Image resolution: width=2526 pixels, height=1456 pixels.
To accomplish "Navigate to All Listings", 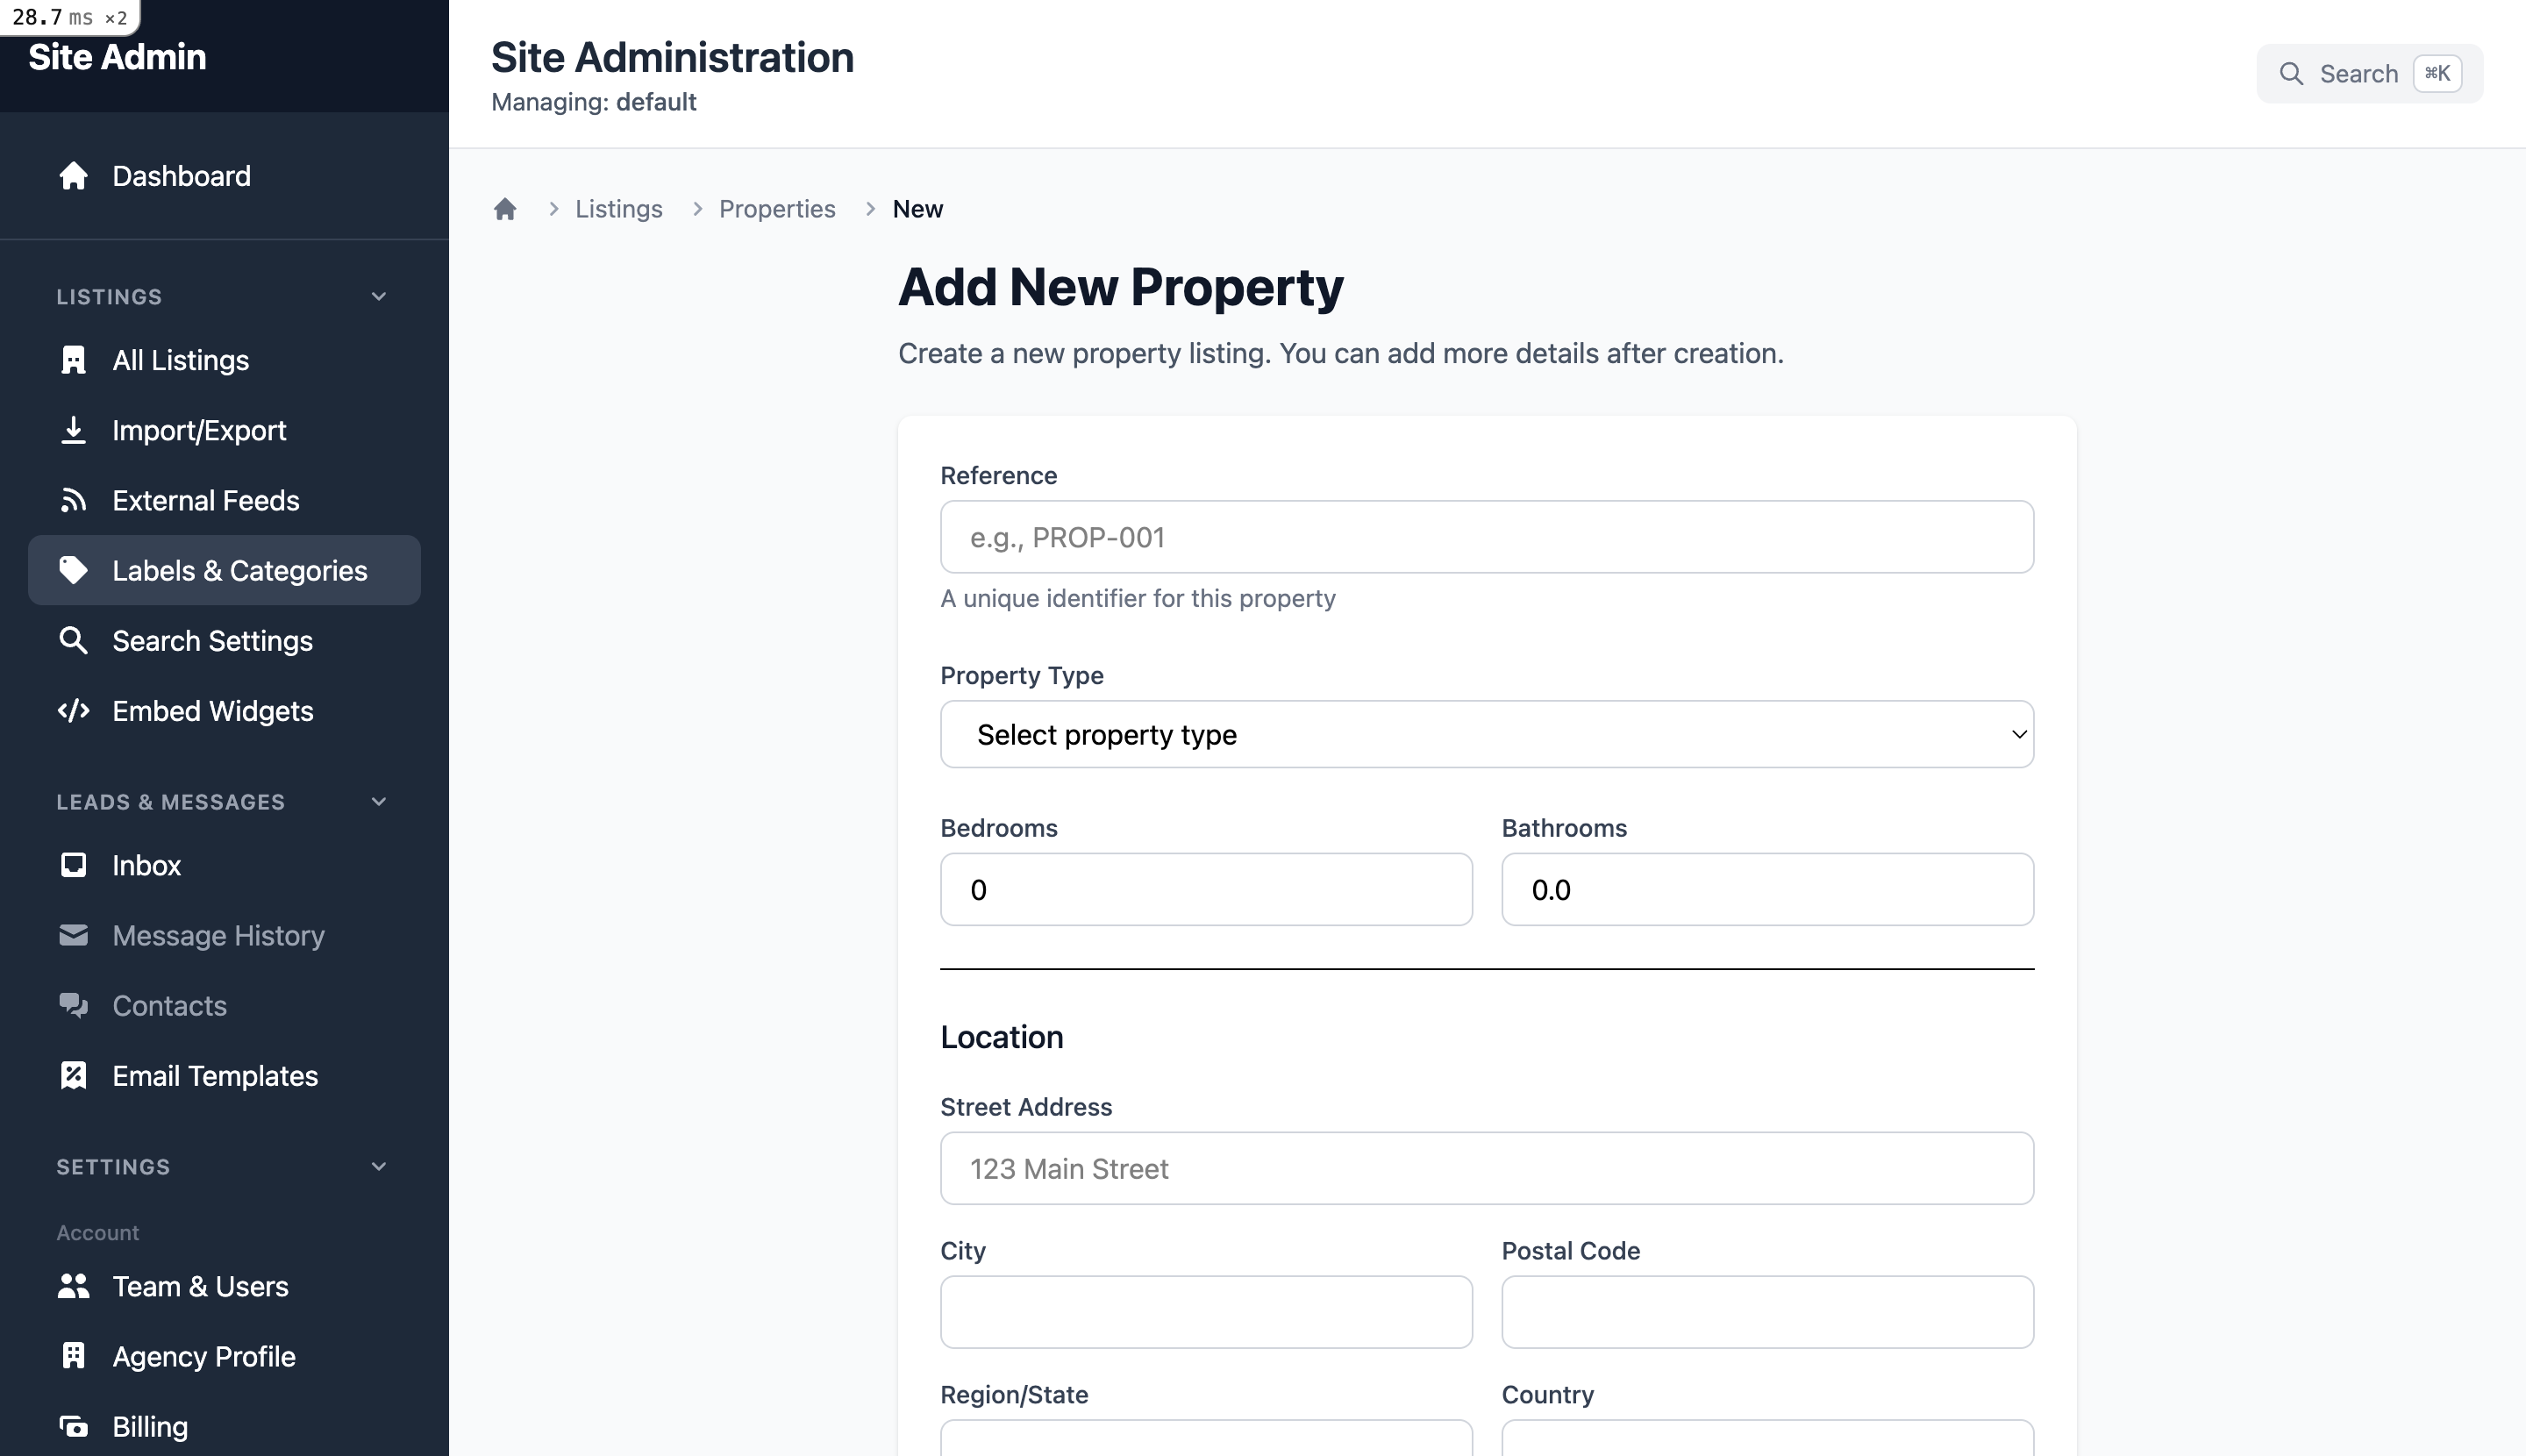I will (x=180, y=361).
